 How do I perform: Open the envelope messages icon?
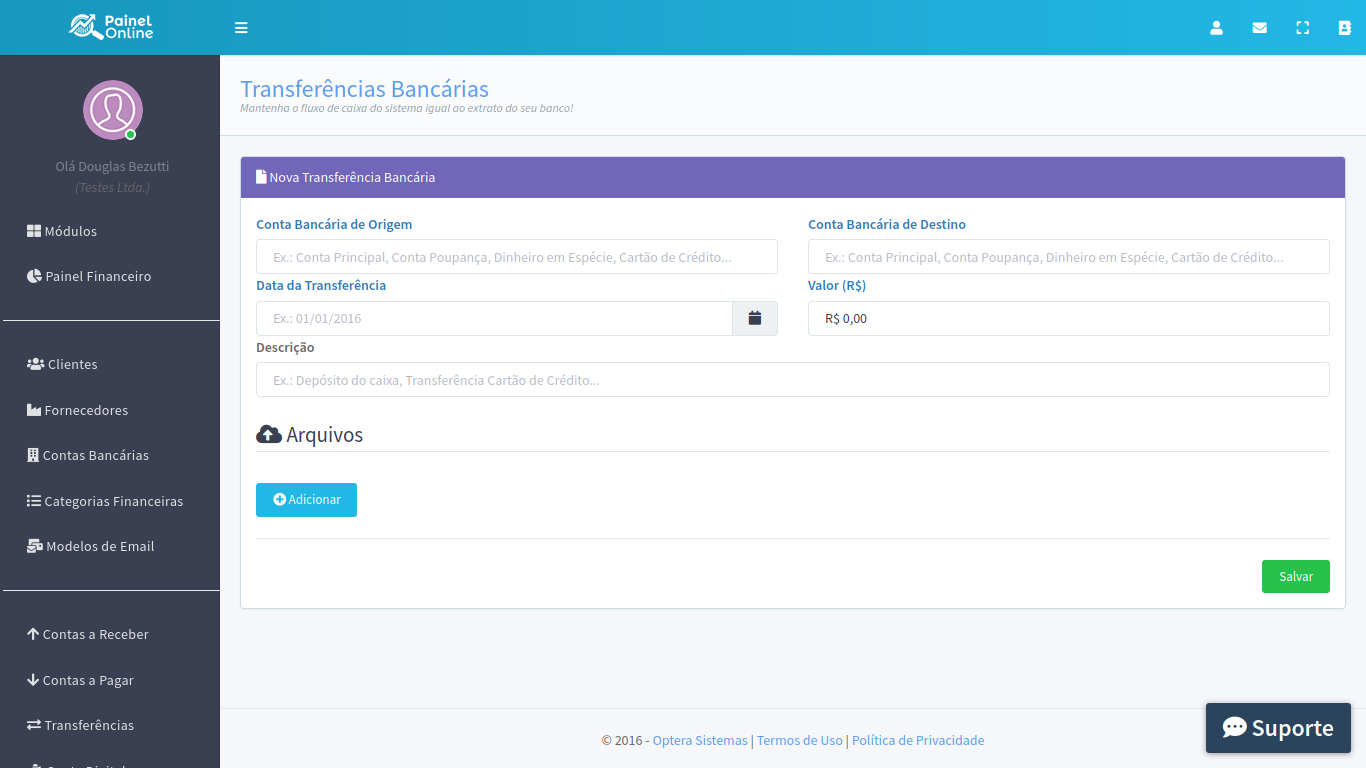coord(1259,28)
